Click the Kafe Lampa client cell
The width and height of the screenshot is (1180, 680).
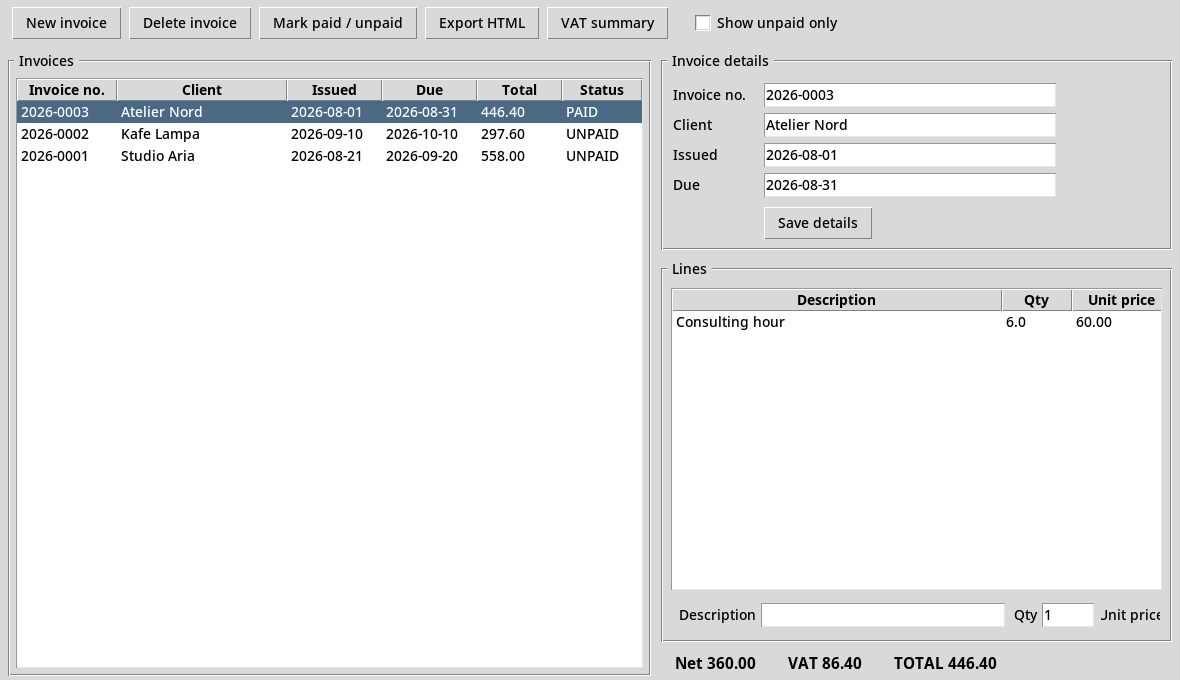(160, 134)
